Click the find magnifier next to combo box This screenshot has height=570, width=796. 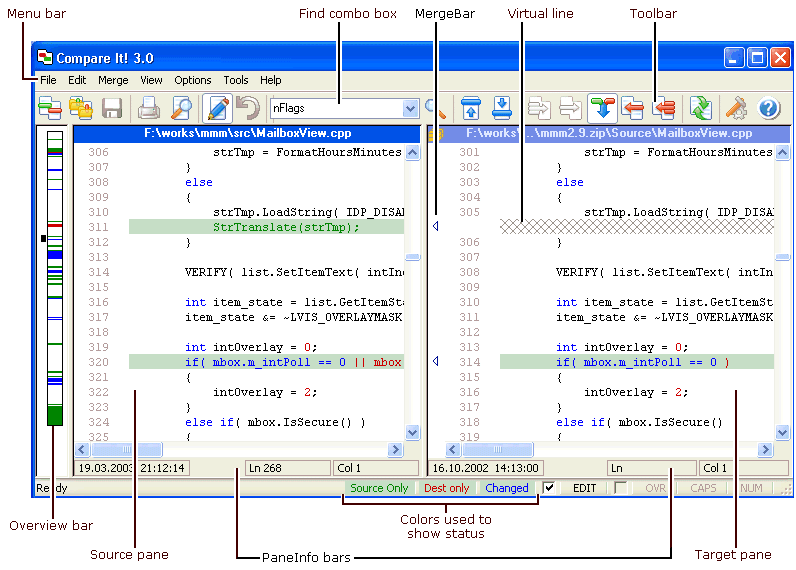point(435,108)
